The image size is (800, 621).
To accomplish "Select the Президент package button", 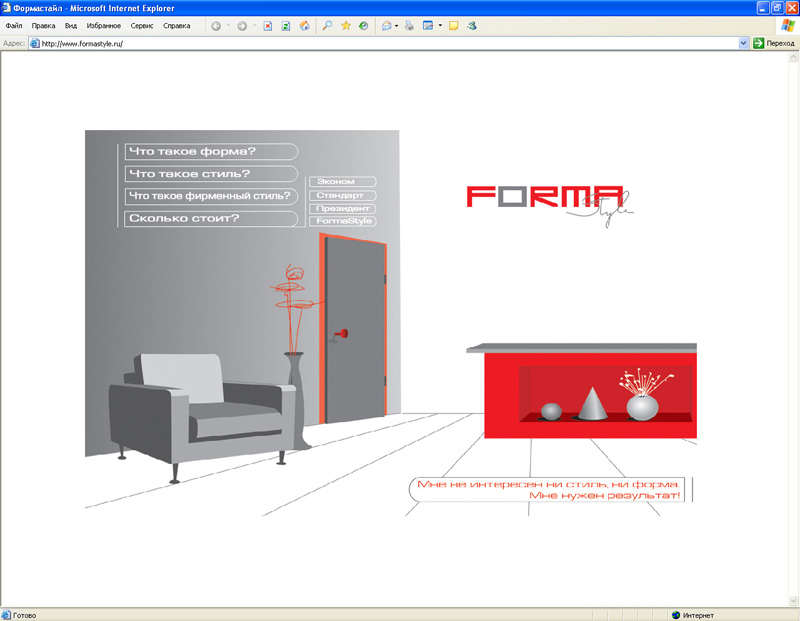I will (x=343, y=209).
